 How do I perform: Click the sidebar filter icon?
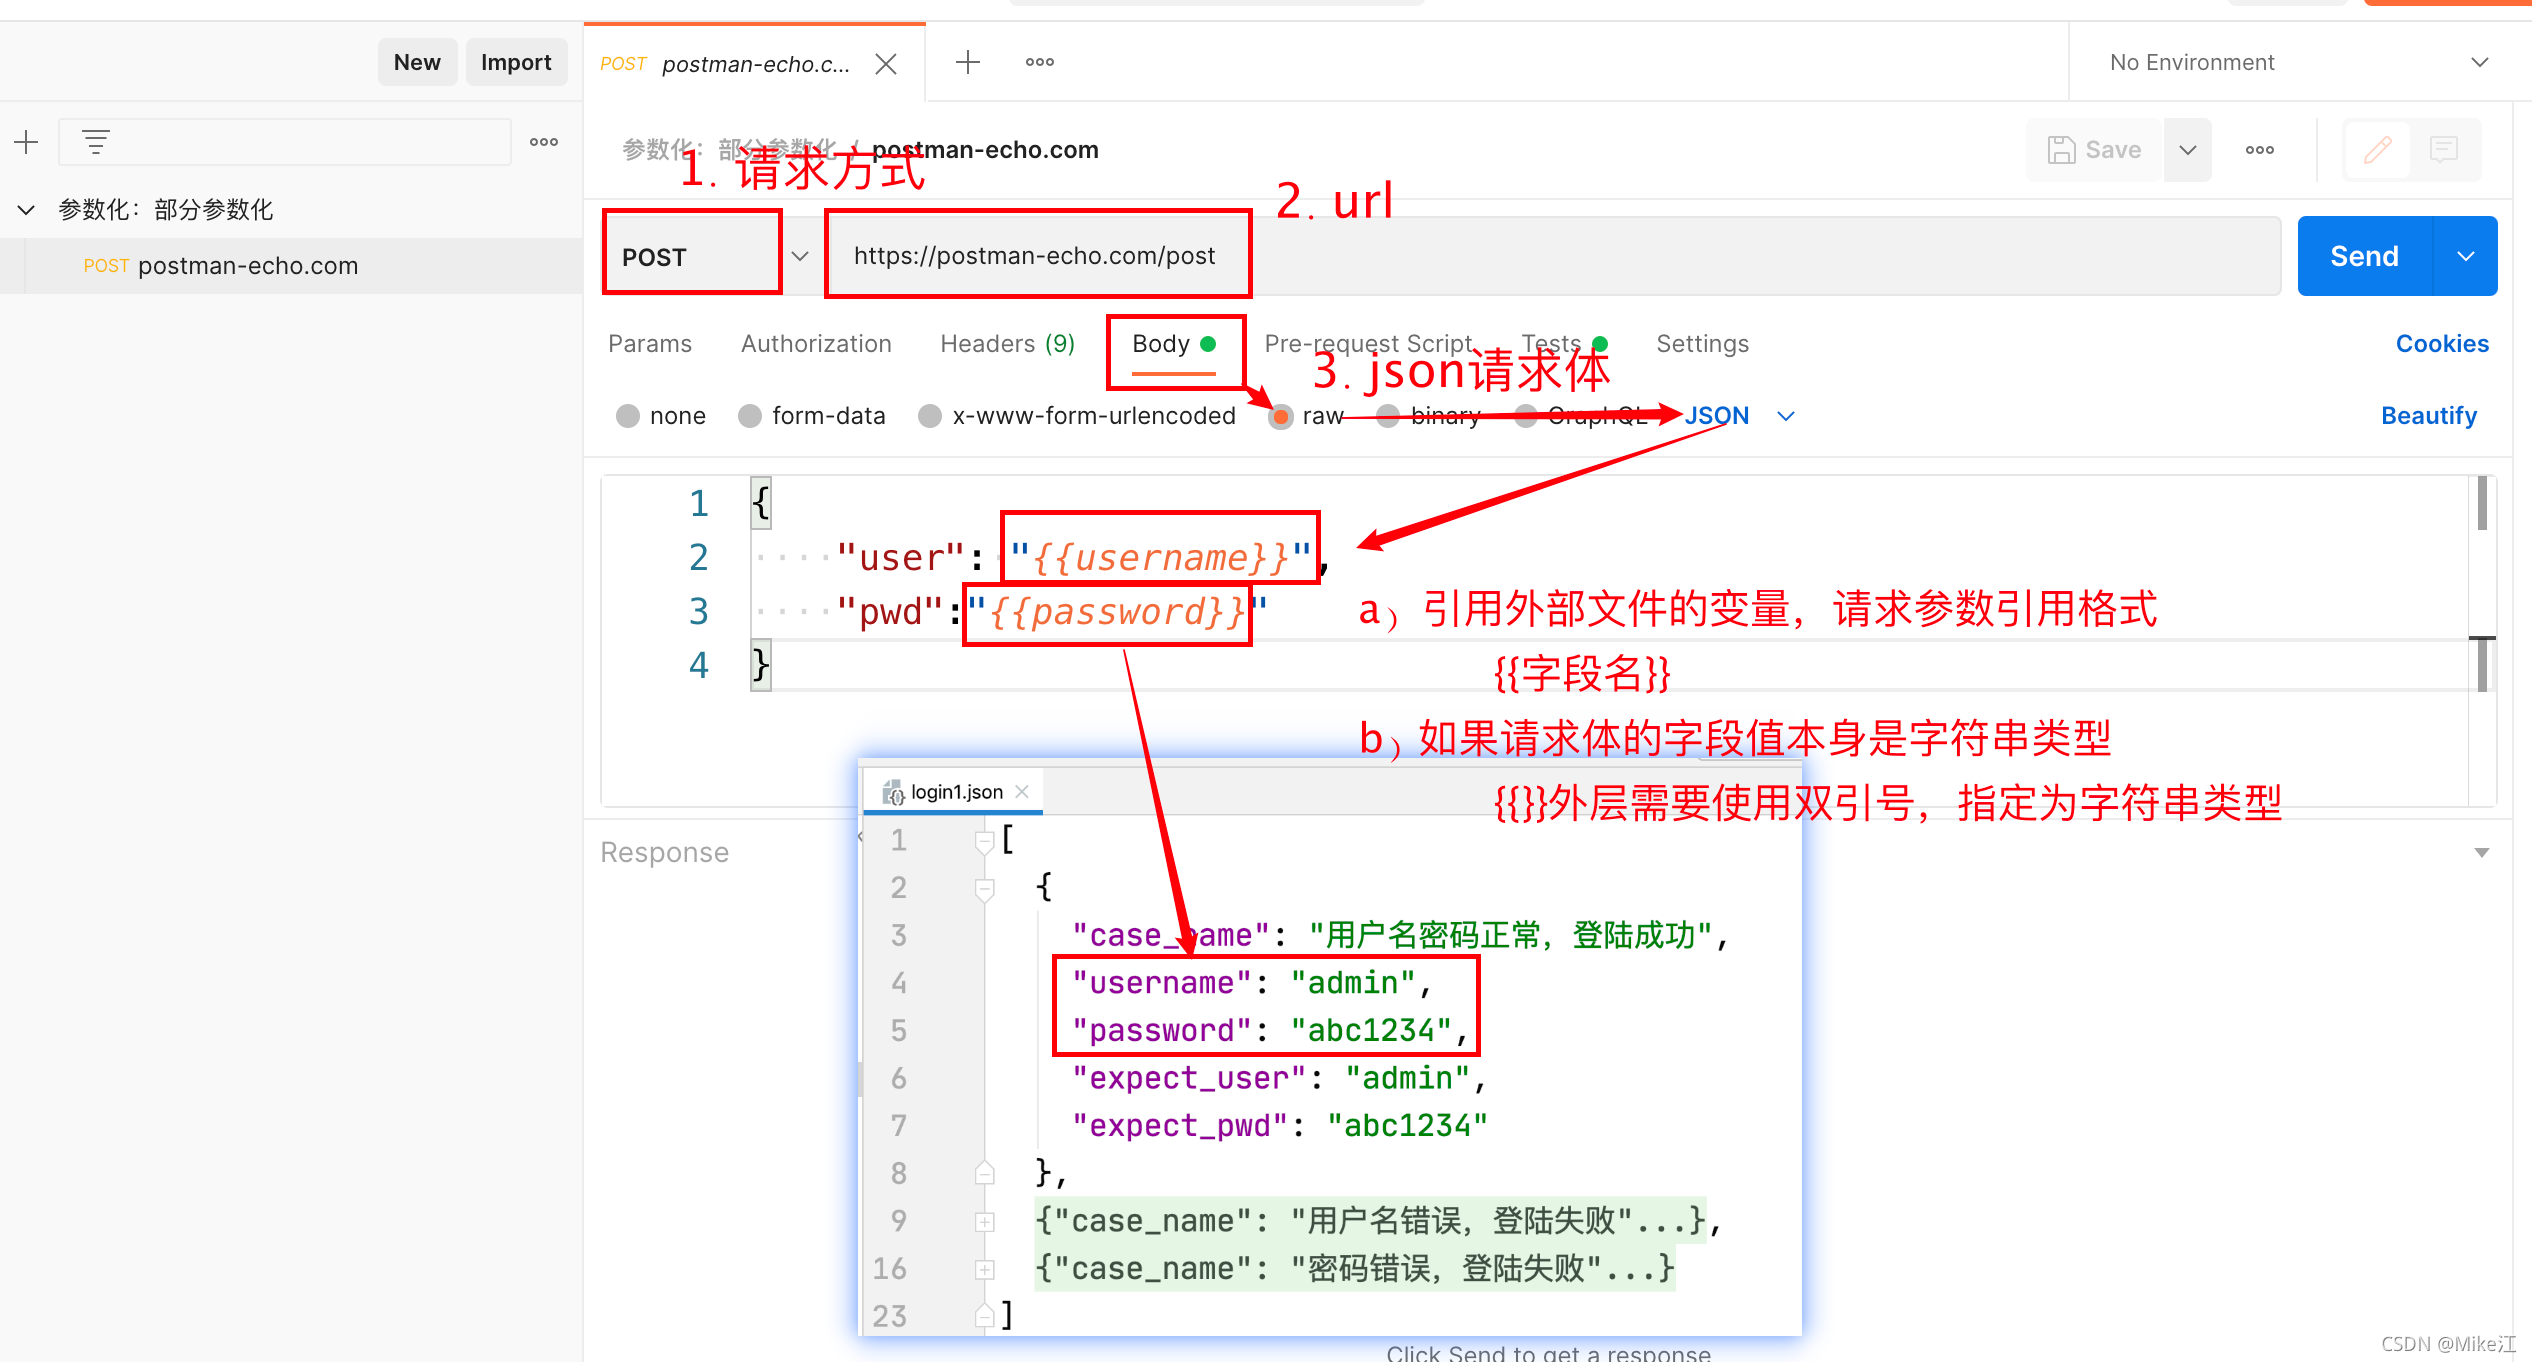click(96, 142)
